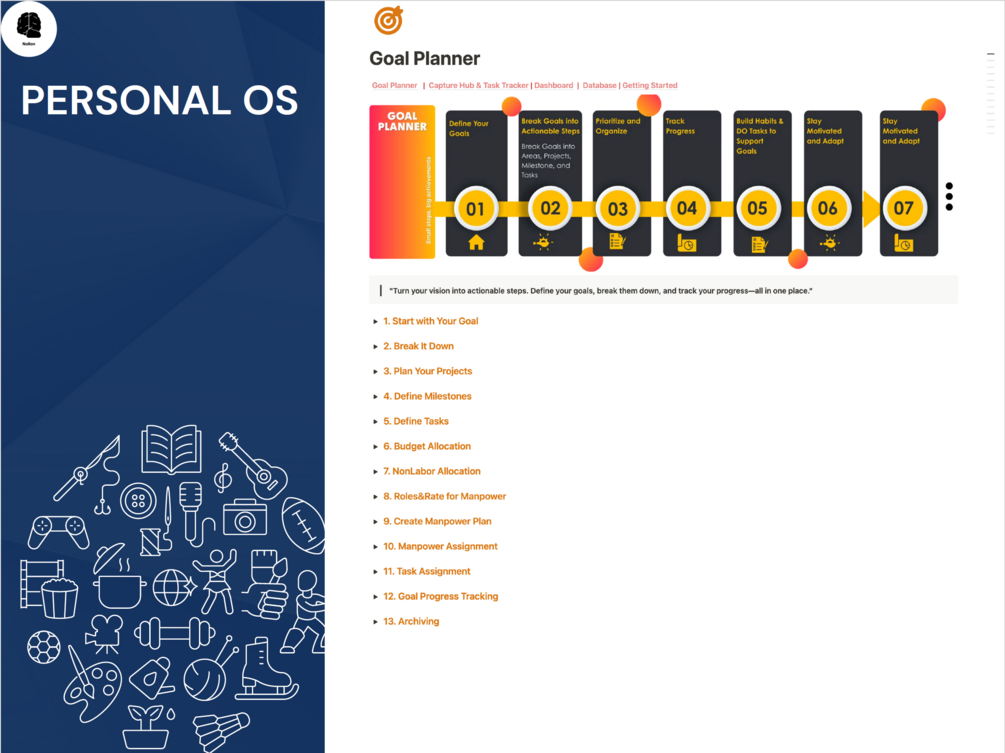Click the home icon under step 01

(x=476, y=240)
